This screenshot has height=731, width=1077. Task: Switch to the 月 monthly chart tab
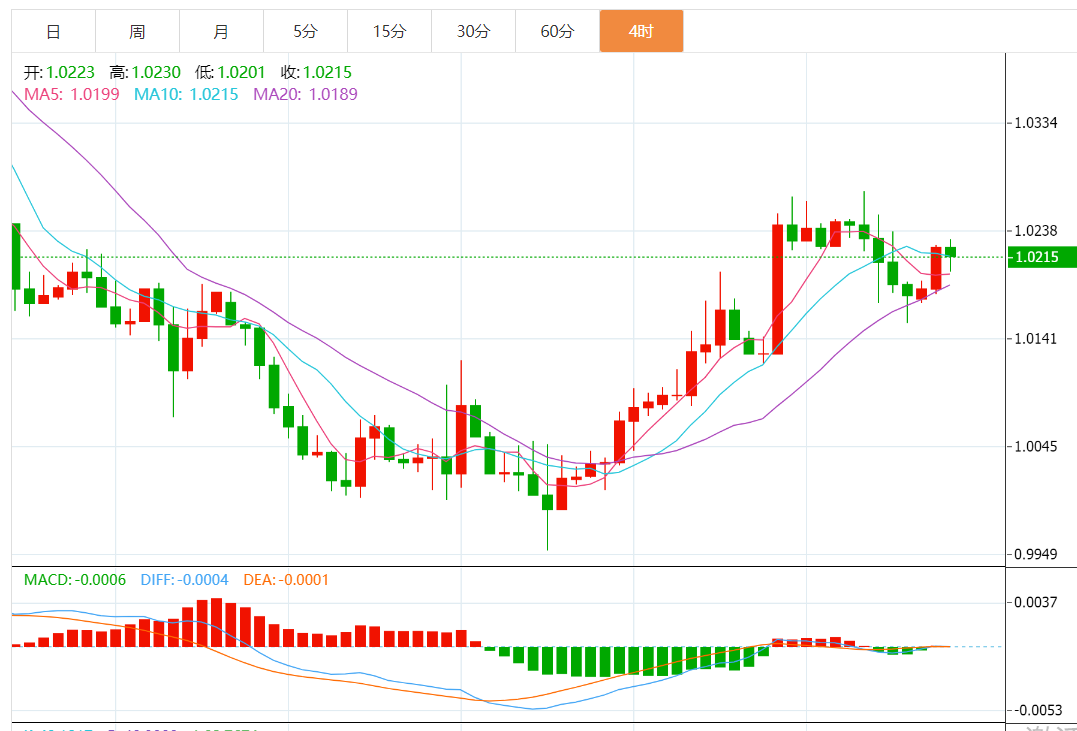click(x=221, y=31)
